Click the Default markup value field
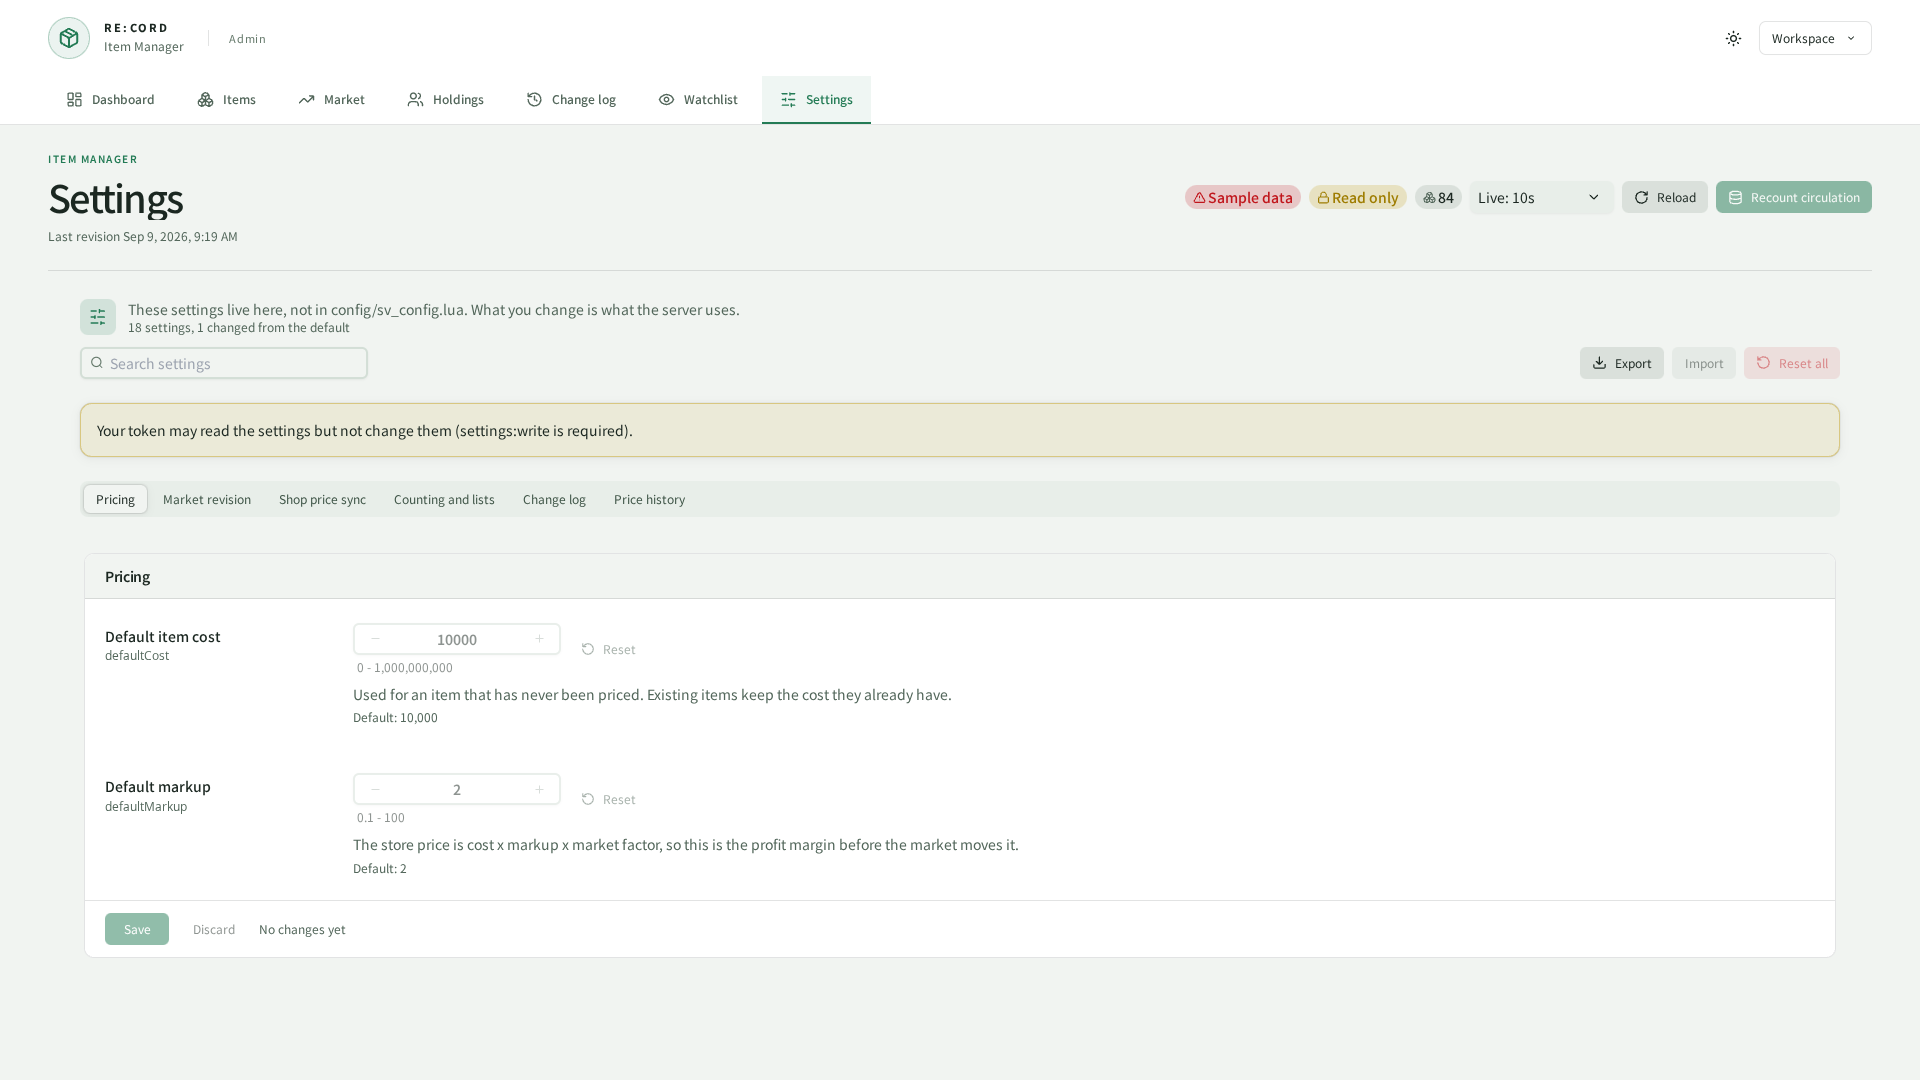1920x1080 pixels. point(457,789)
